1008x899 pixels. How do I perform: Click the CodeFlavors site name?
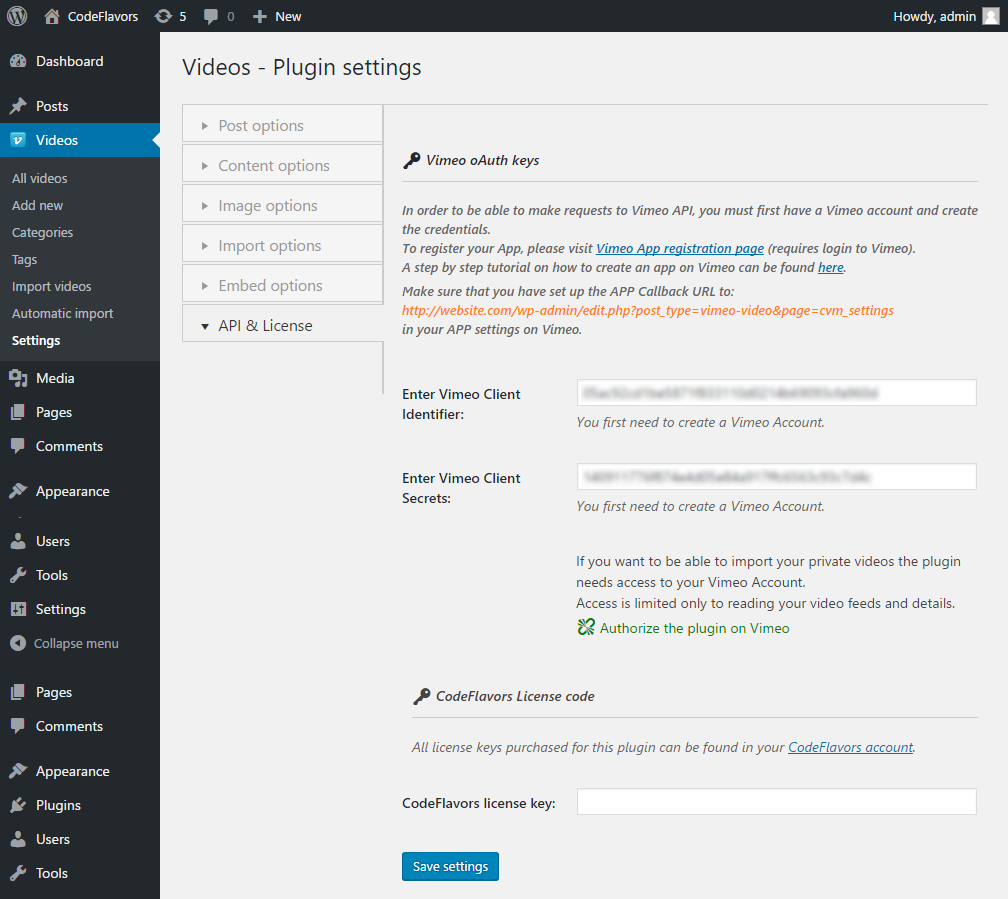(103, 16)
